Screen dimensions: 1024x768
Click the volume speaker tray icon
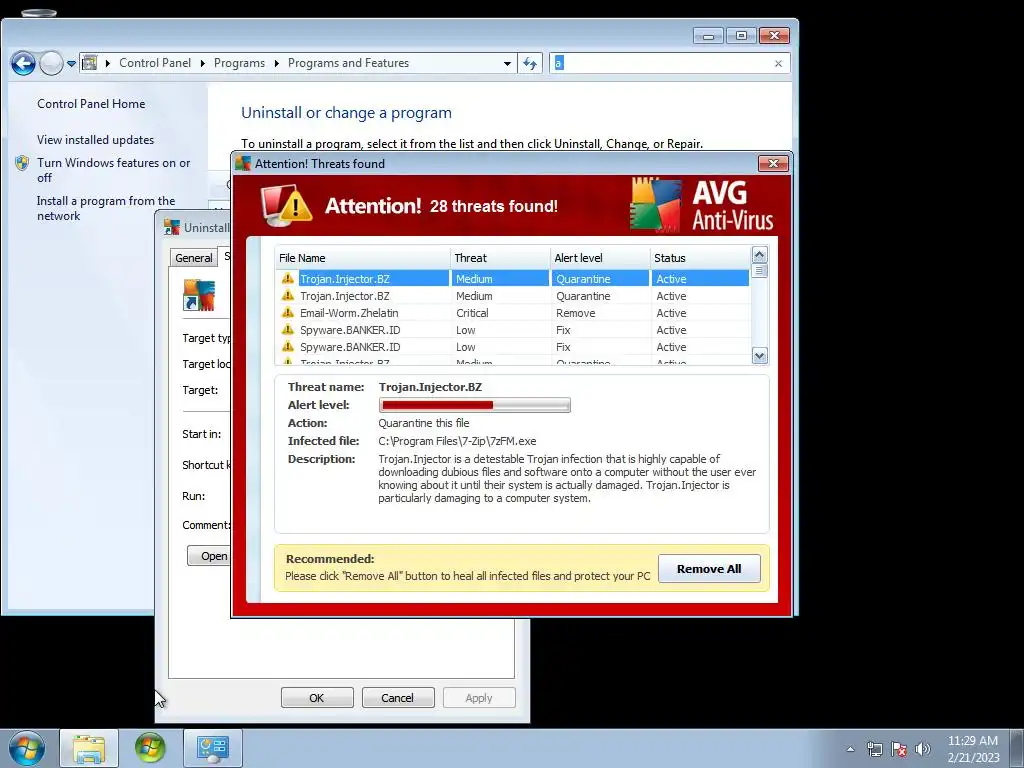[x=922, y=749]
